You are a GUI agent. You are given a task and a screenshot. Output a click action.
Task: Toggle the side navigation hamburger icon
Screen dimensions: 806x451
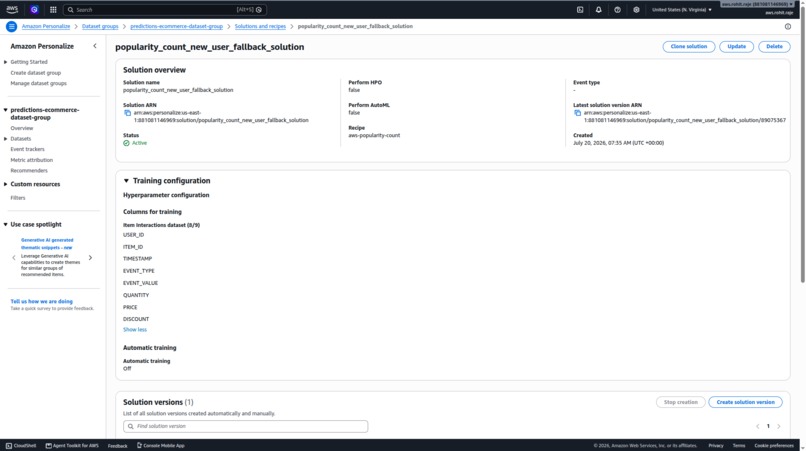[x=11, y=26]
